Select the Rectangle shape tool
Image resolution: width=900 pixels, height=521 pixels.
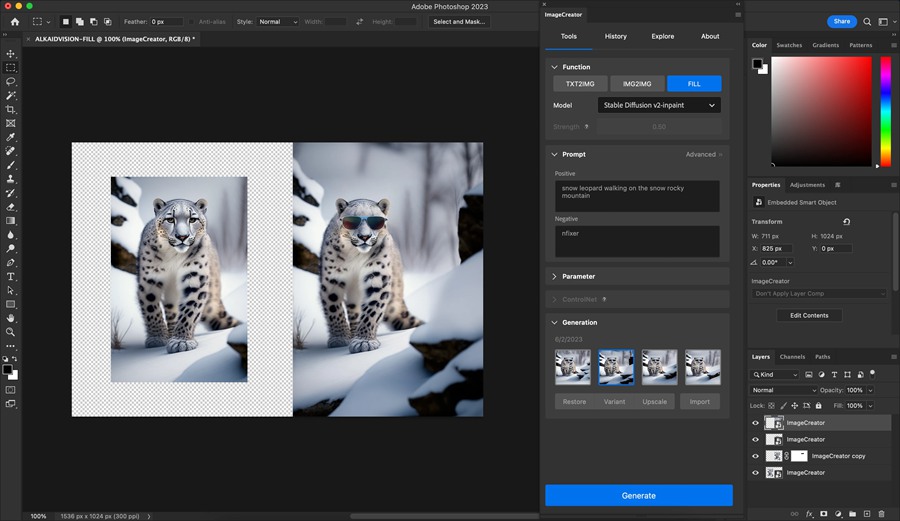[10, 304]
